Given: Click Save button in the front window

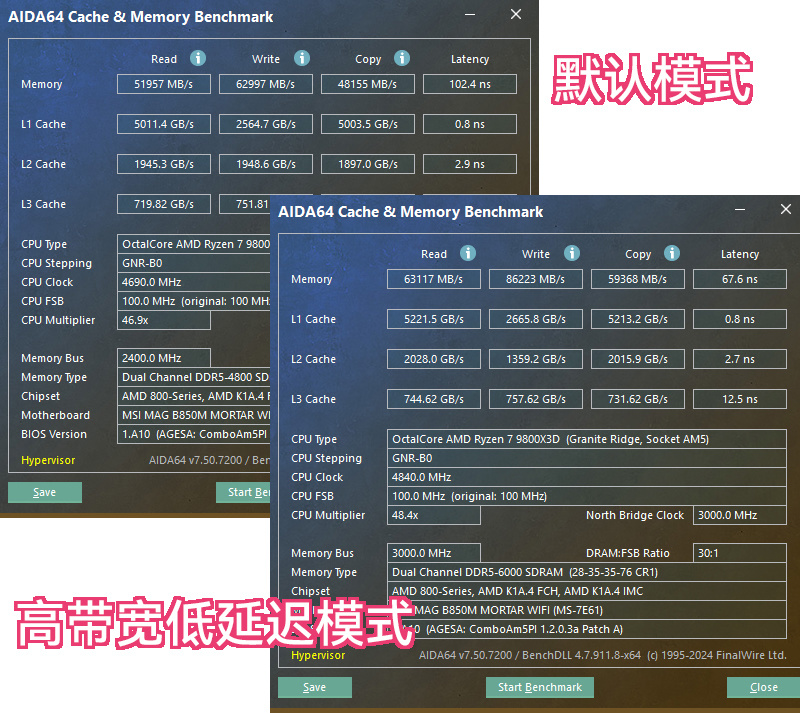Looking at the screenshot, I should 315,687.
